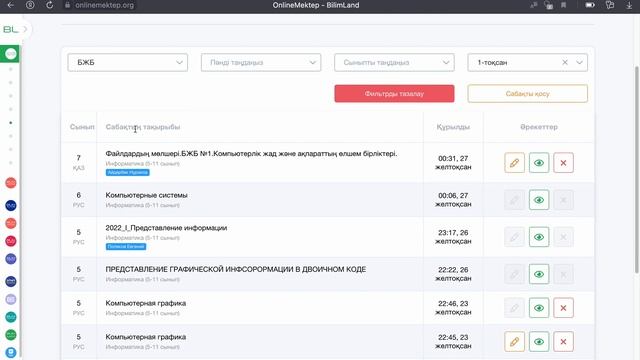
Task: Click the class cell reading 6 РУС
Action: (78, 200)
